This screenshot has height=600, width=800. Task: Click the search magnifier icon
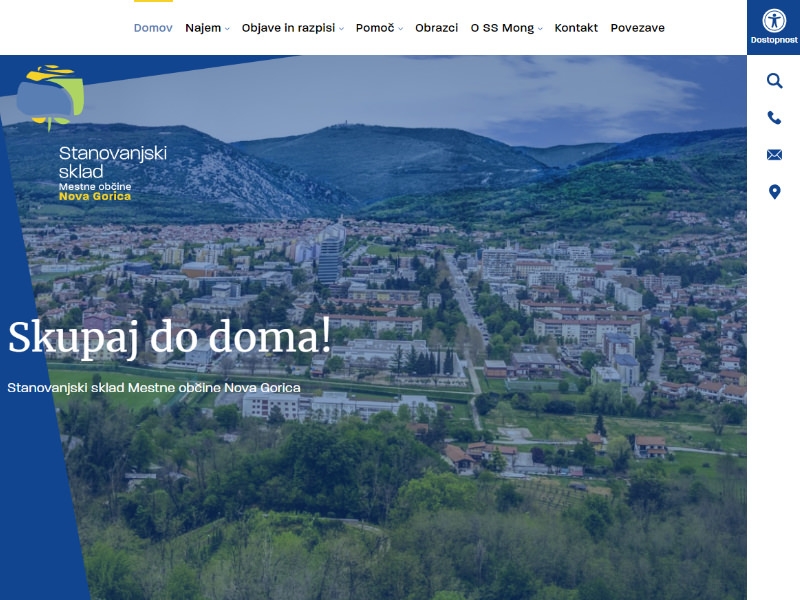[774, 81]
